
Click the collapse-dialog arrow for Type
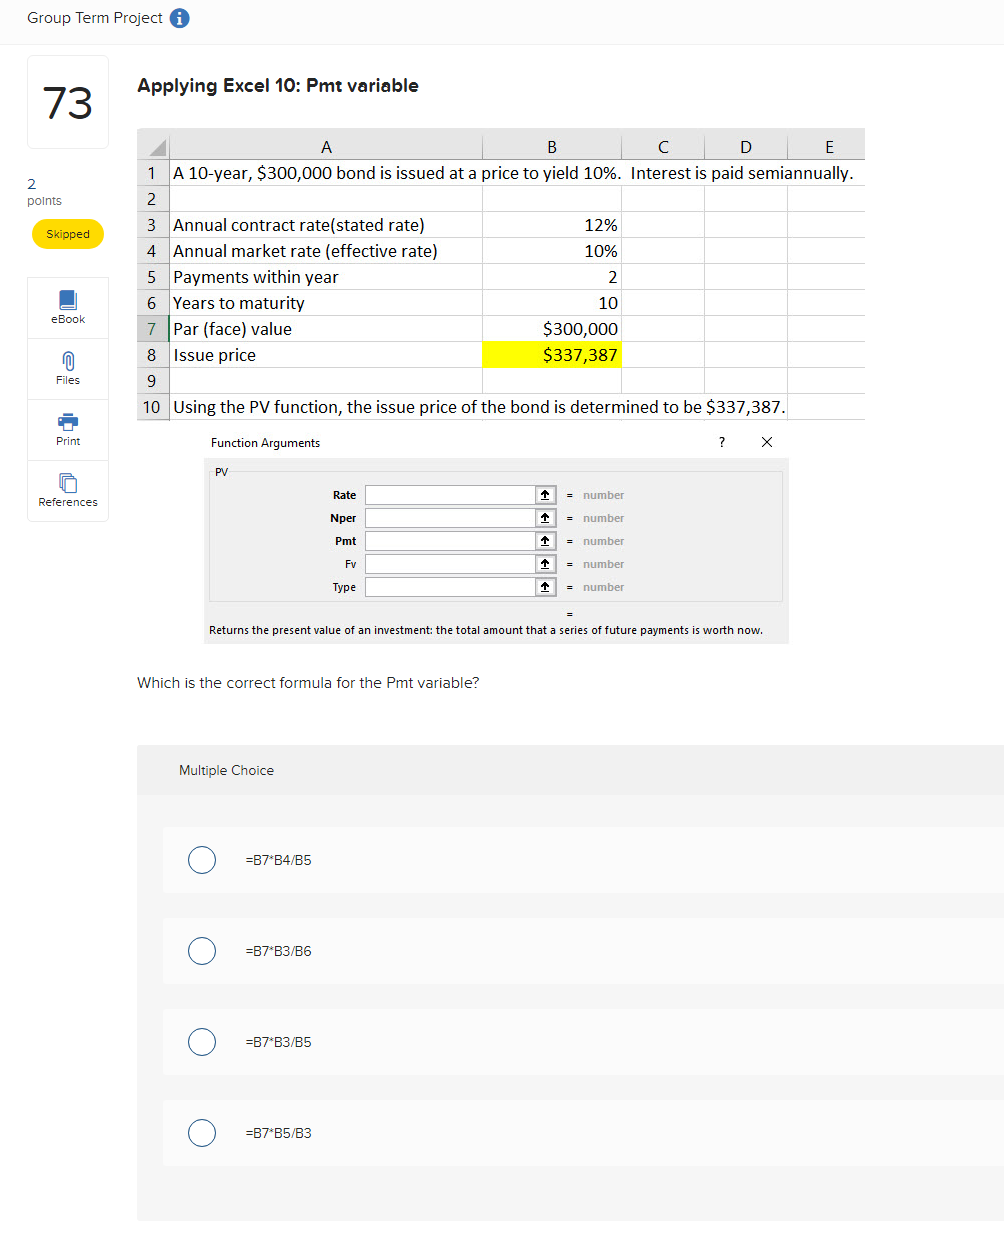click(x=544, y=586)
